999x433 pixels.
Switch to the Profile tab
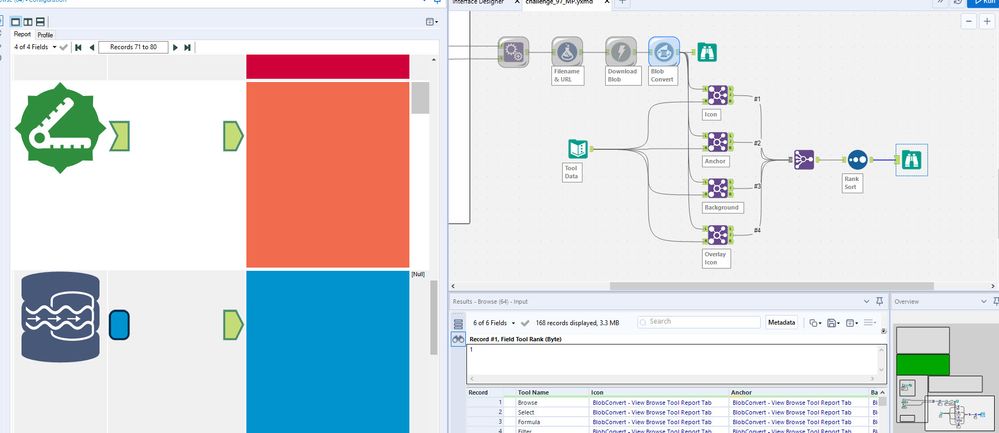(45, 35)
